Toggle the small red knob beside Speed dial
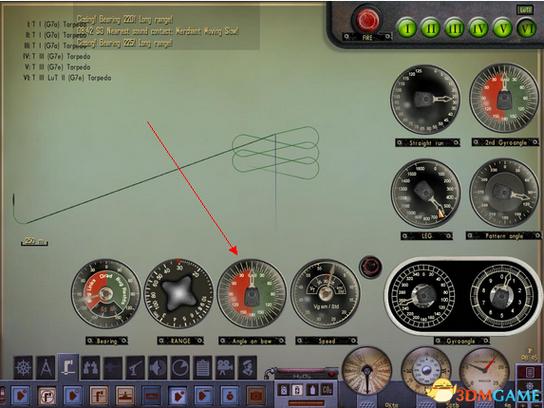 click(x=370, y=266)
